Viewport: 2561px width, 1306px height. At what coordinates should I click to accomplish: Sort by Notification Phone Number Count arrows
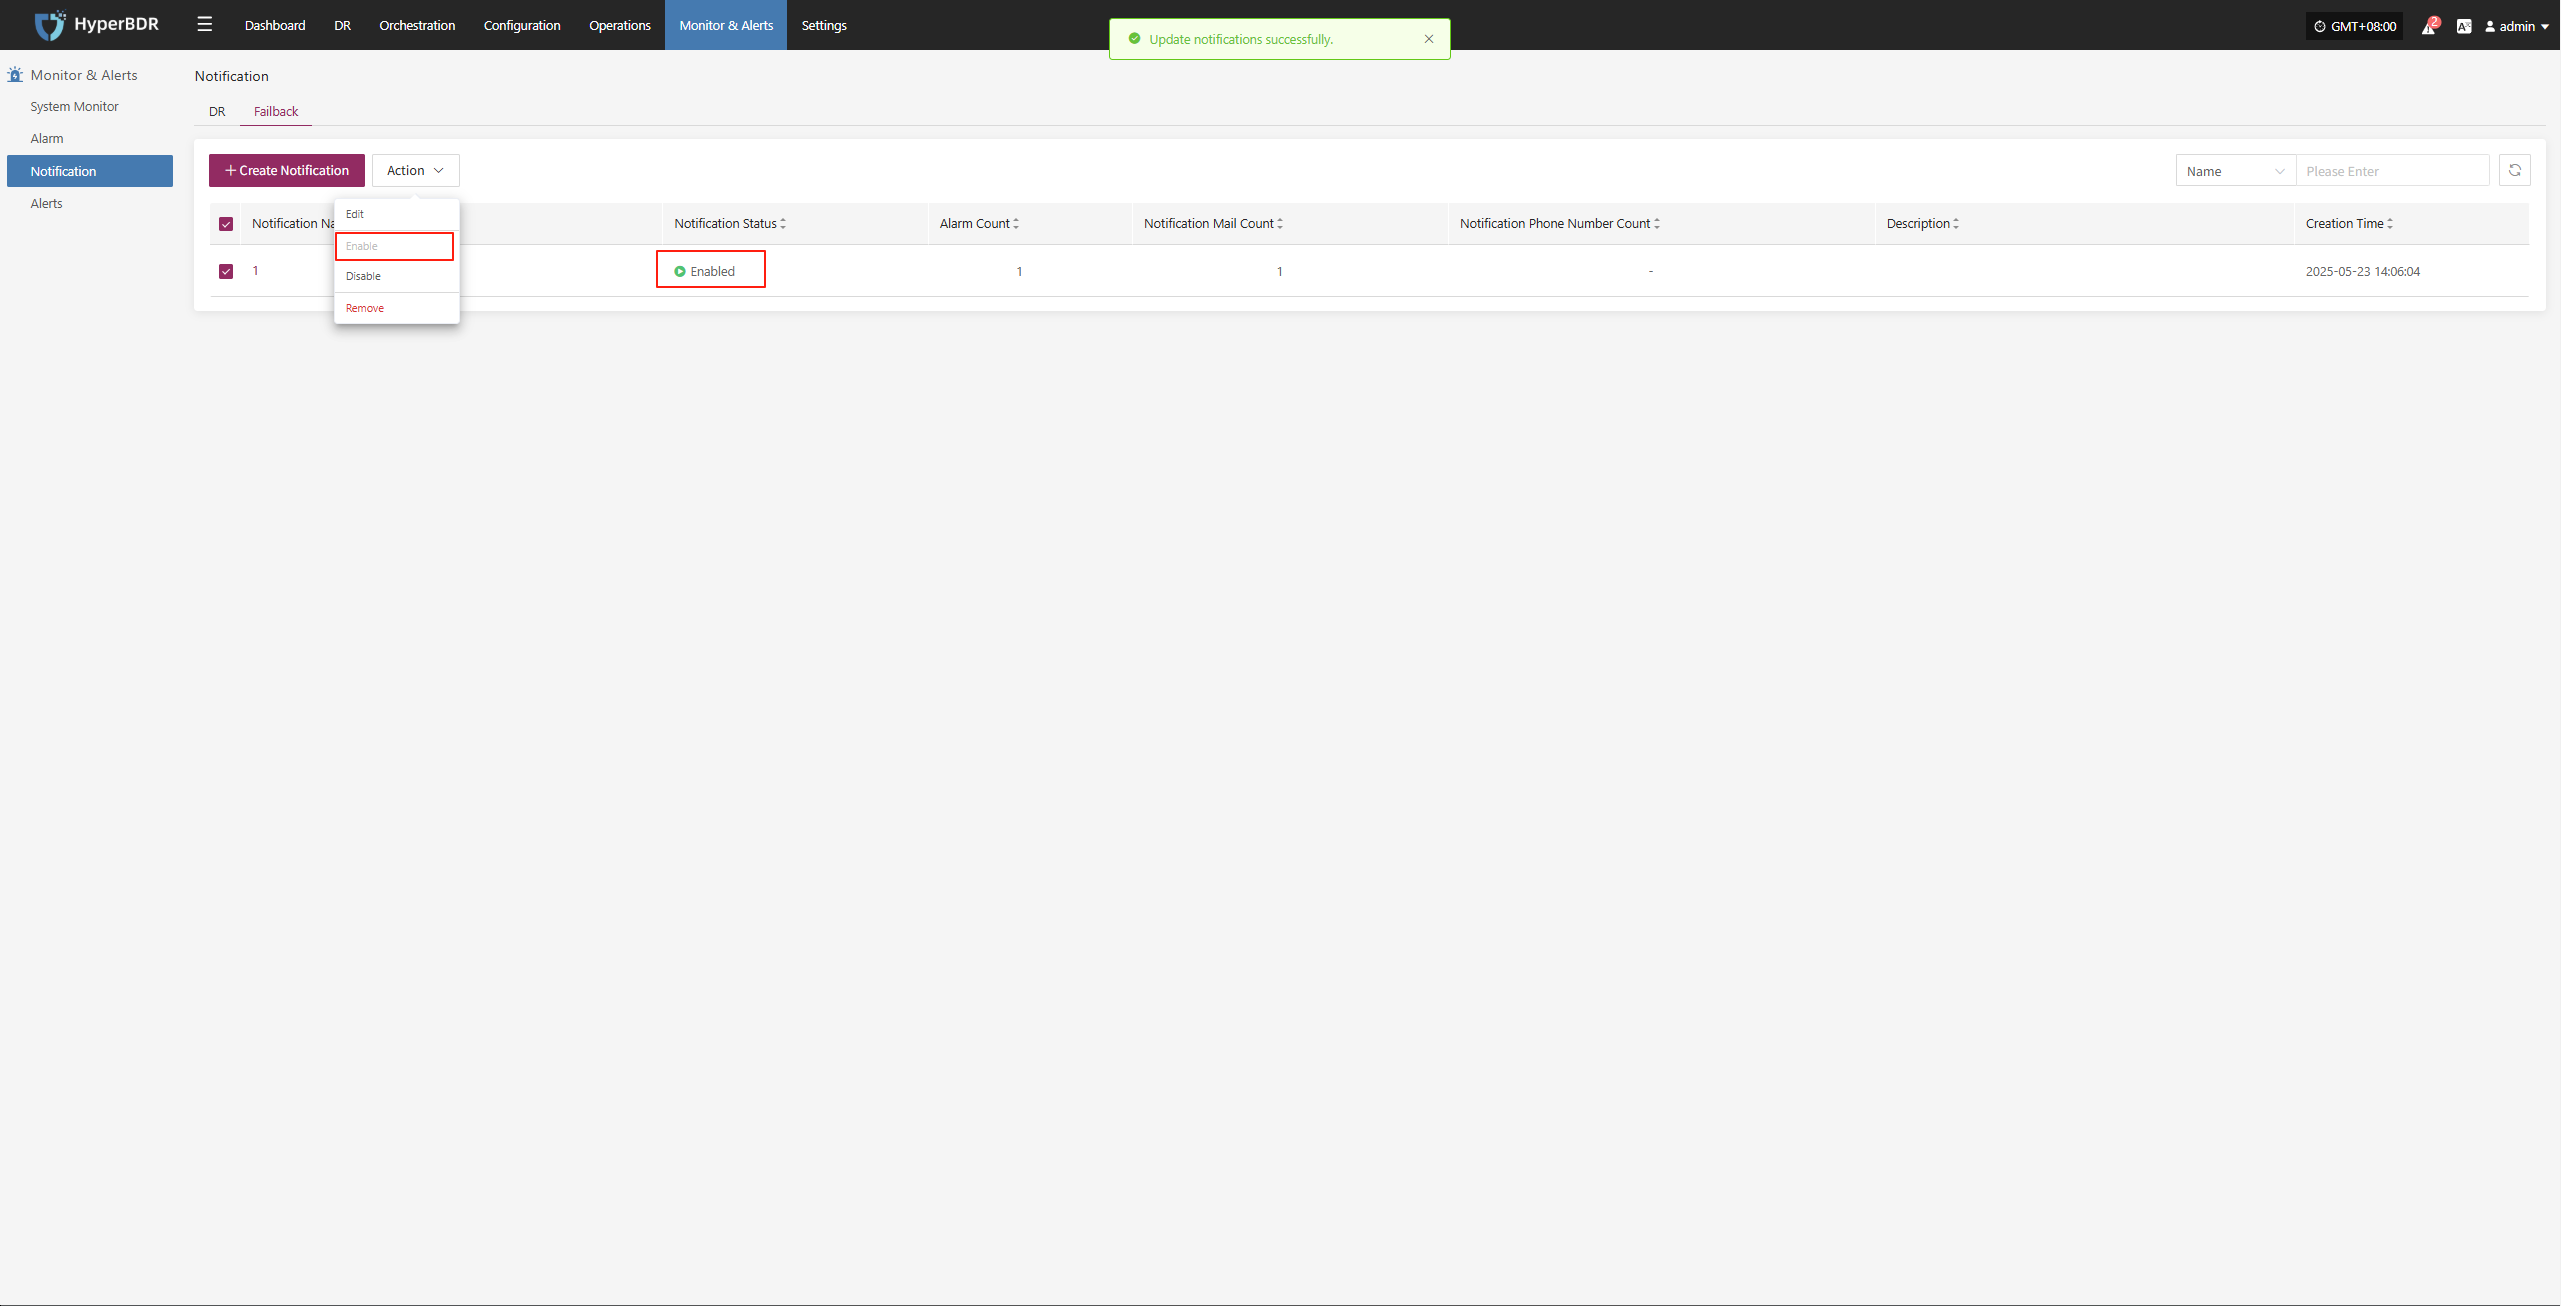click(1657, 223)
